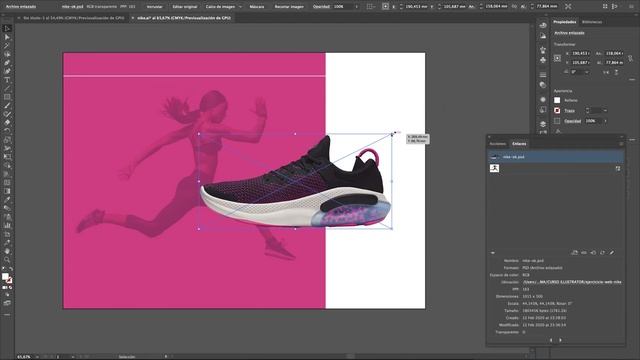The height and width of the screenshot is (360, 640).
Task: Select the Eraser tool
Action: [x=7, y=122]
